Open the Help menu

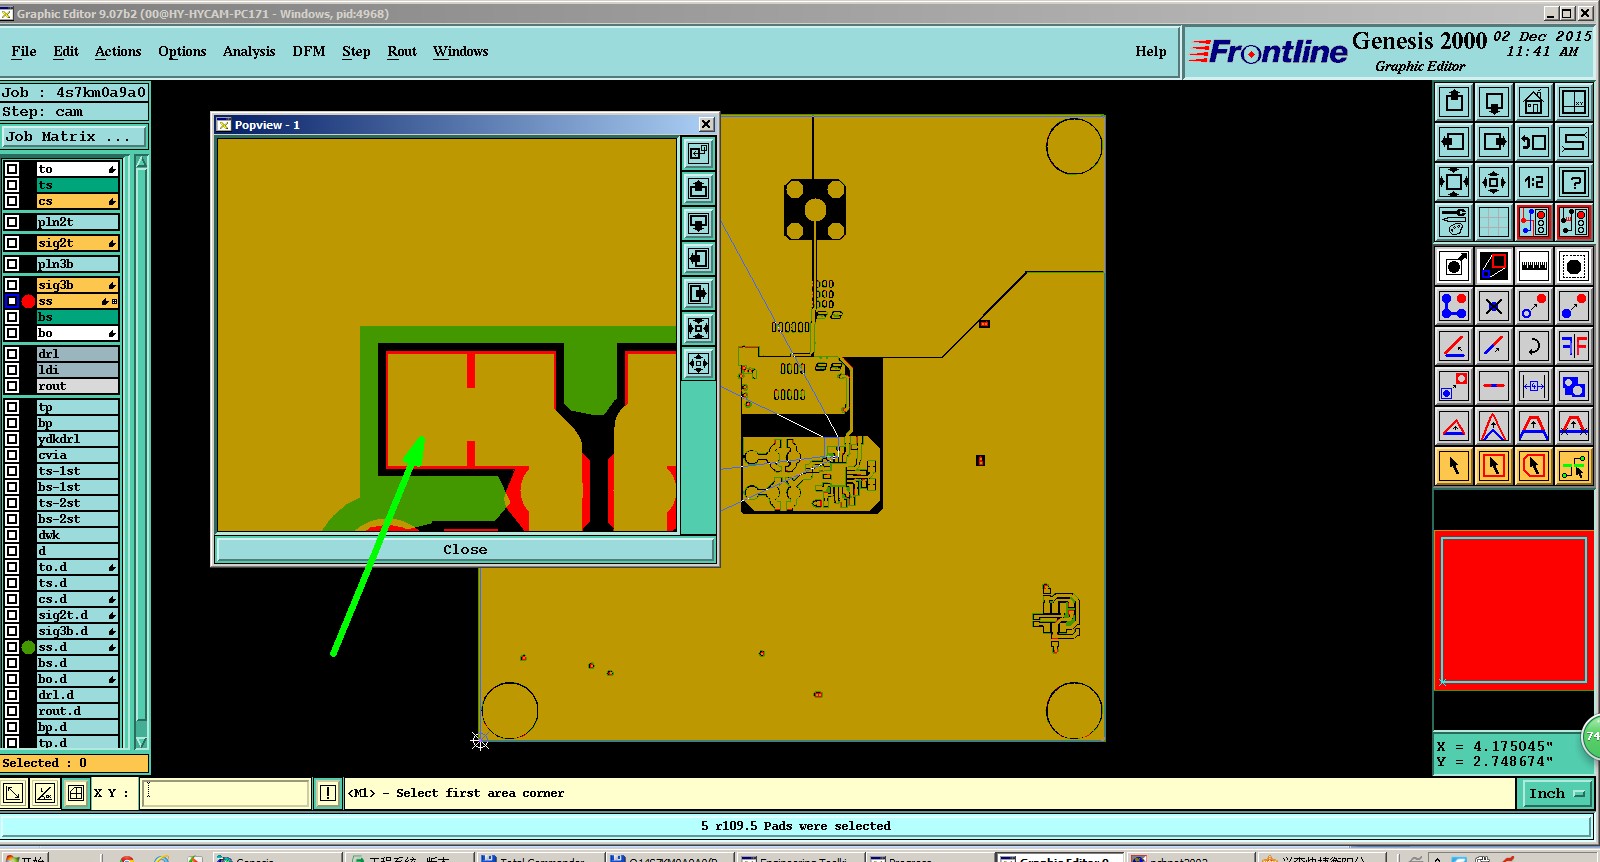pyautogui.click(x=1151, y=51)
